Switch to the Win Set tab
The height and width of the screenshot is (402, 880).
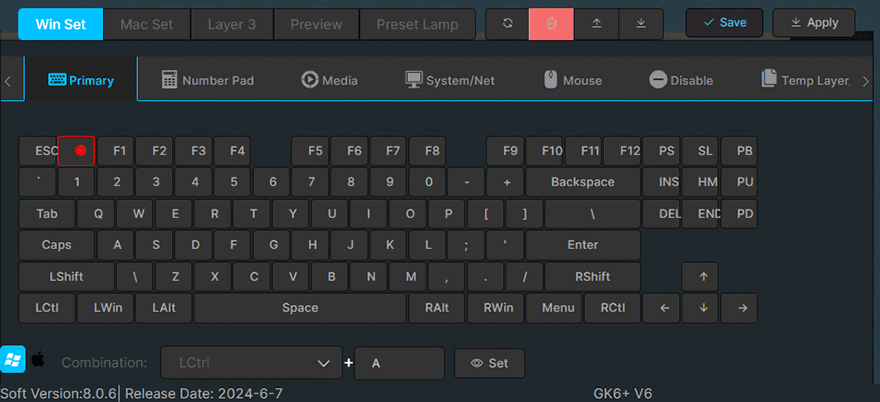pos(61,25)
